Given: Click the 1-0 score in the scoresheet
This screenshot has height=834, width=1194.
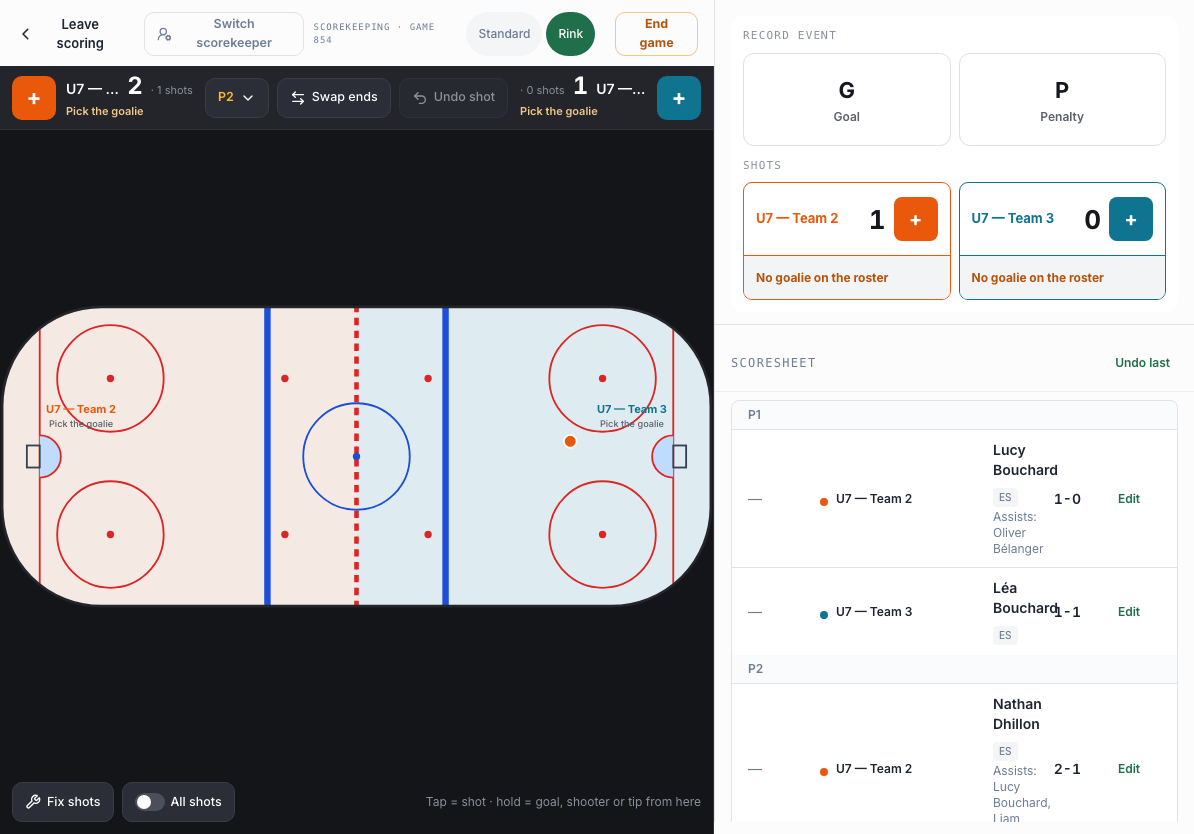Looking at the screenshot, I should [x=1067, y=499].
